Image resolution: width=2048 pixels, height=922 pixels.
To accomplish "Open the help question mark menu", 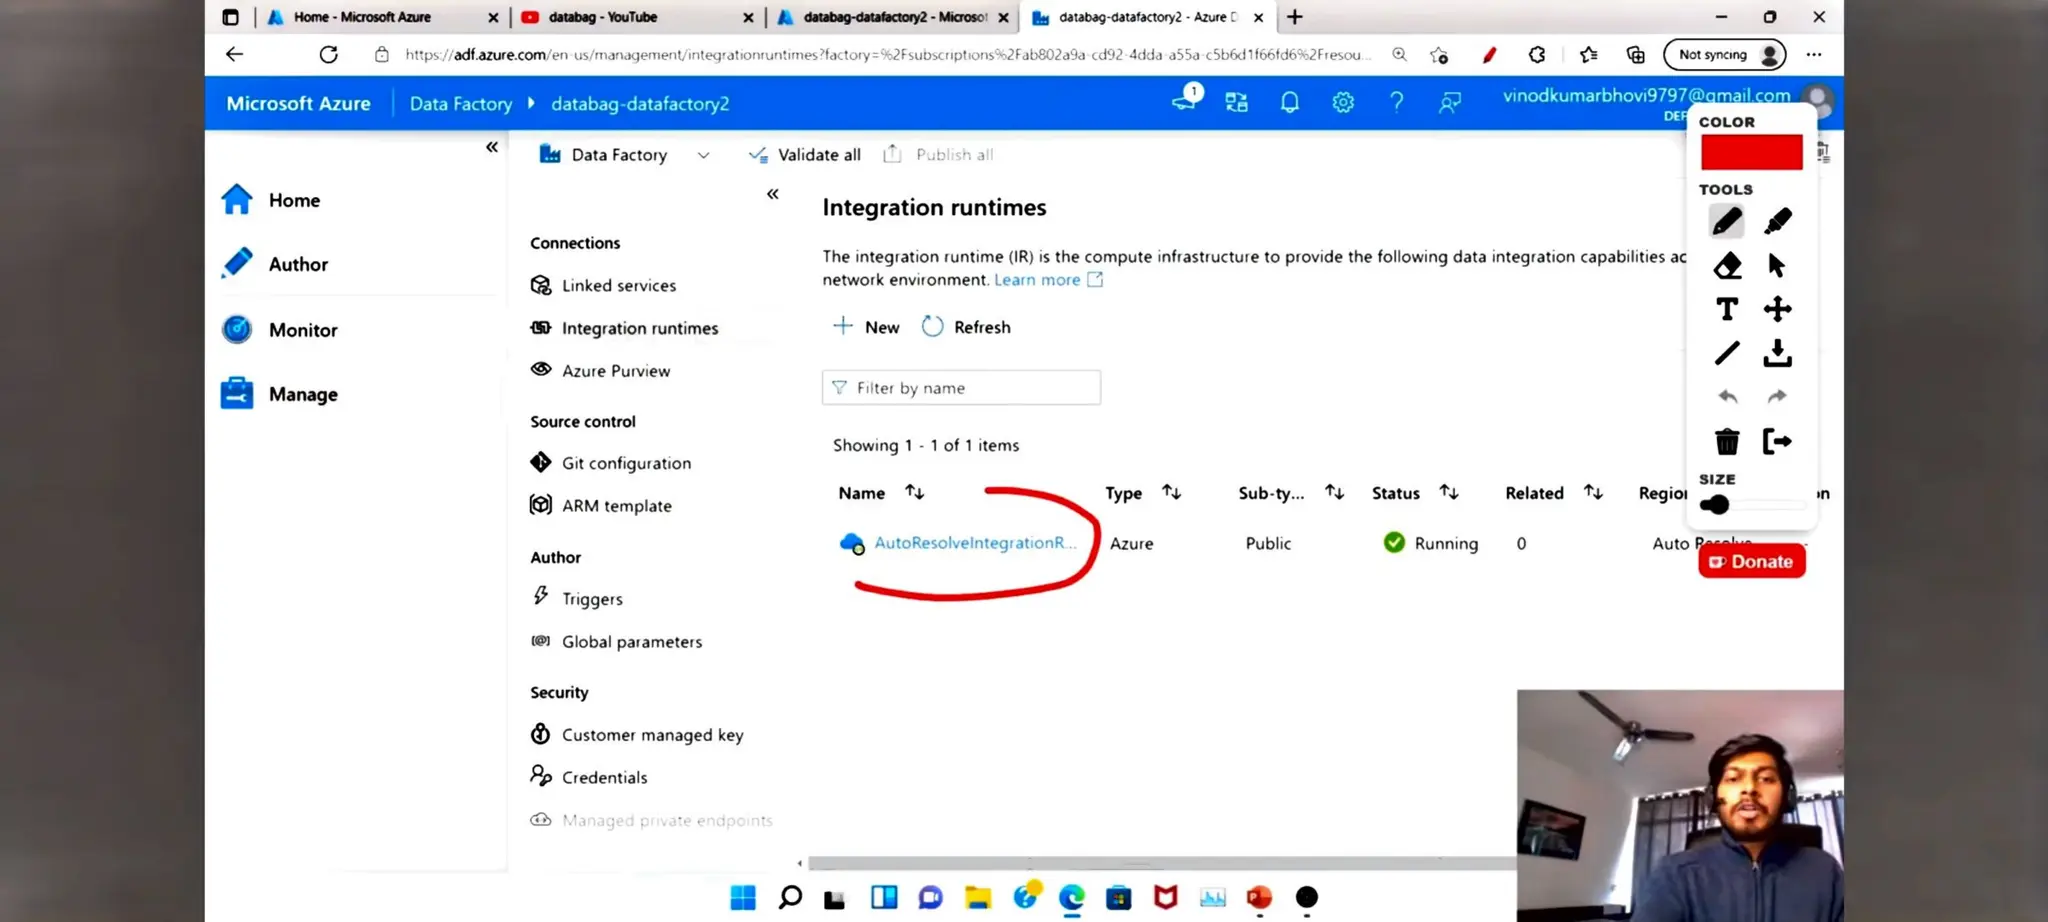I will point(1396,103).
